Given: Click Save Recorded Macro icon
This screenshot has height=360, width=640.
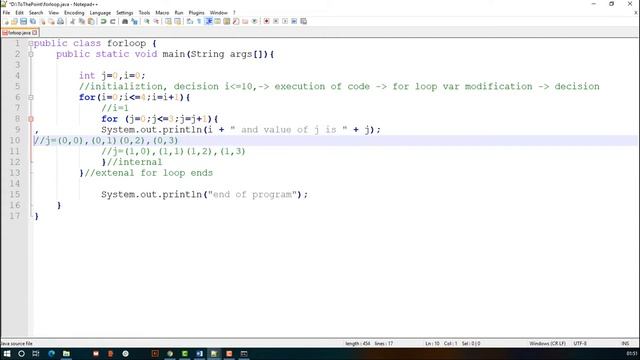Looking at the screenshot, I should click(304, 21).
